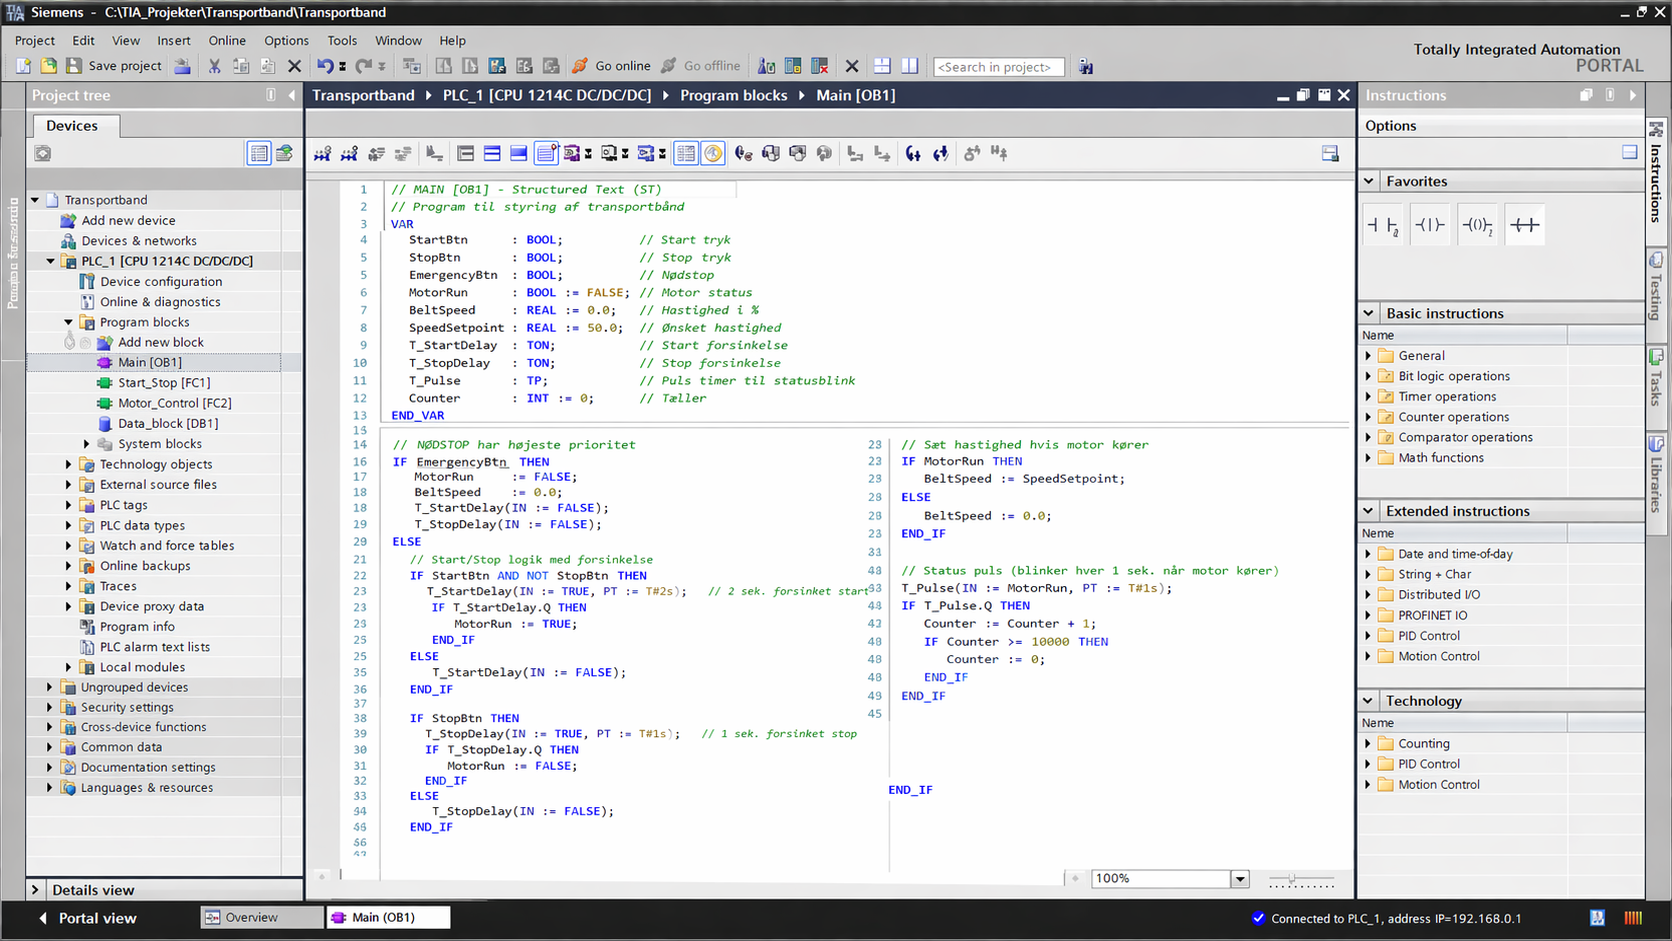Select Data_block [DB1]
The height and width of the screenshot is (941, 1672).
coord(168,423)
